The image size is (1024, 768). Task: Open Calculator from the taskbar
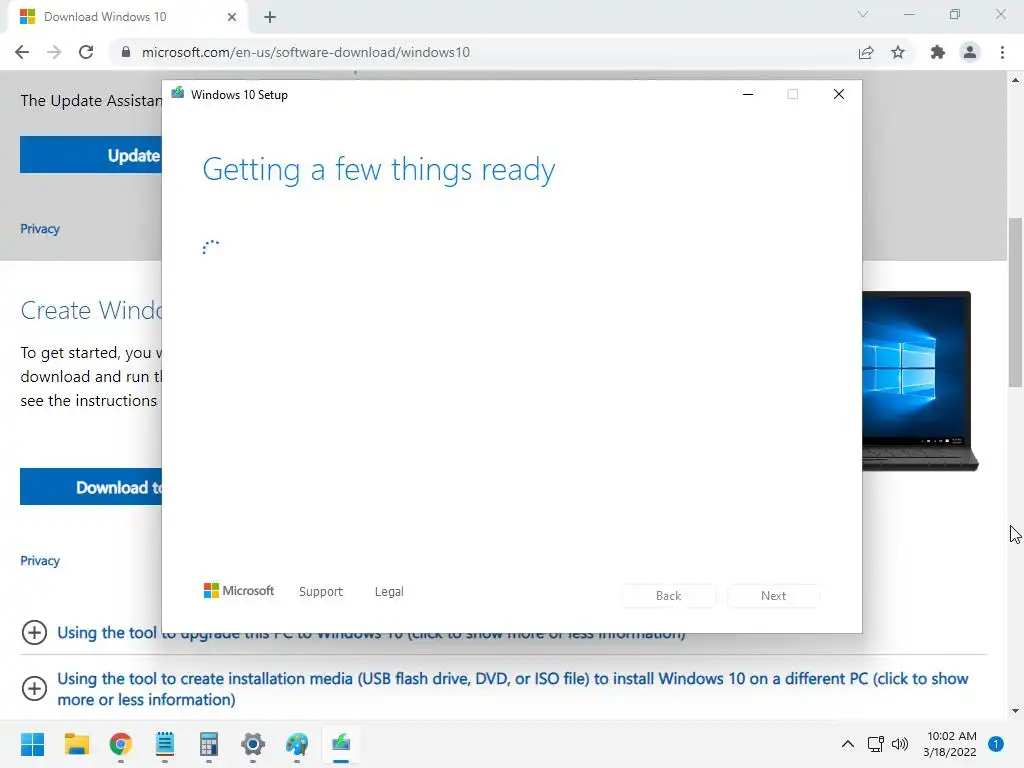(x=209, y=744)
